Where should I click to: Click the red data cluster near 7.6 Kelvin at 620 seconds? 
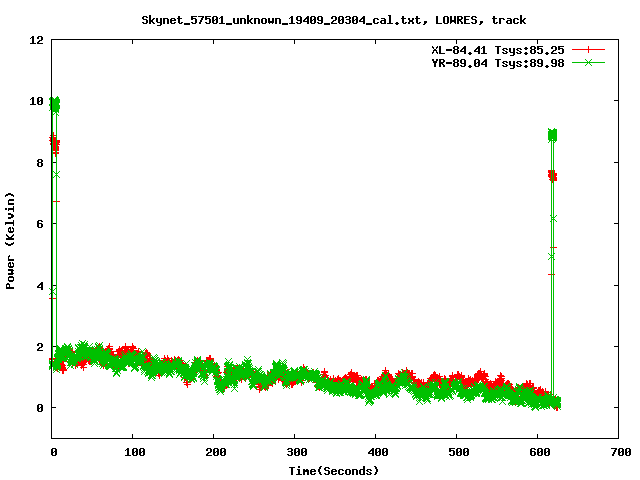(x=552, y=176)
